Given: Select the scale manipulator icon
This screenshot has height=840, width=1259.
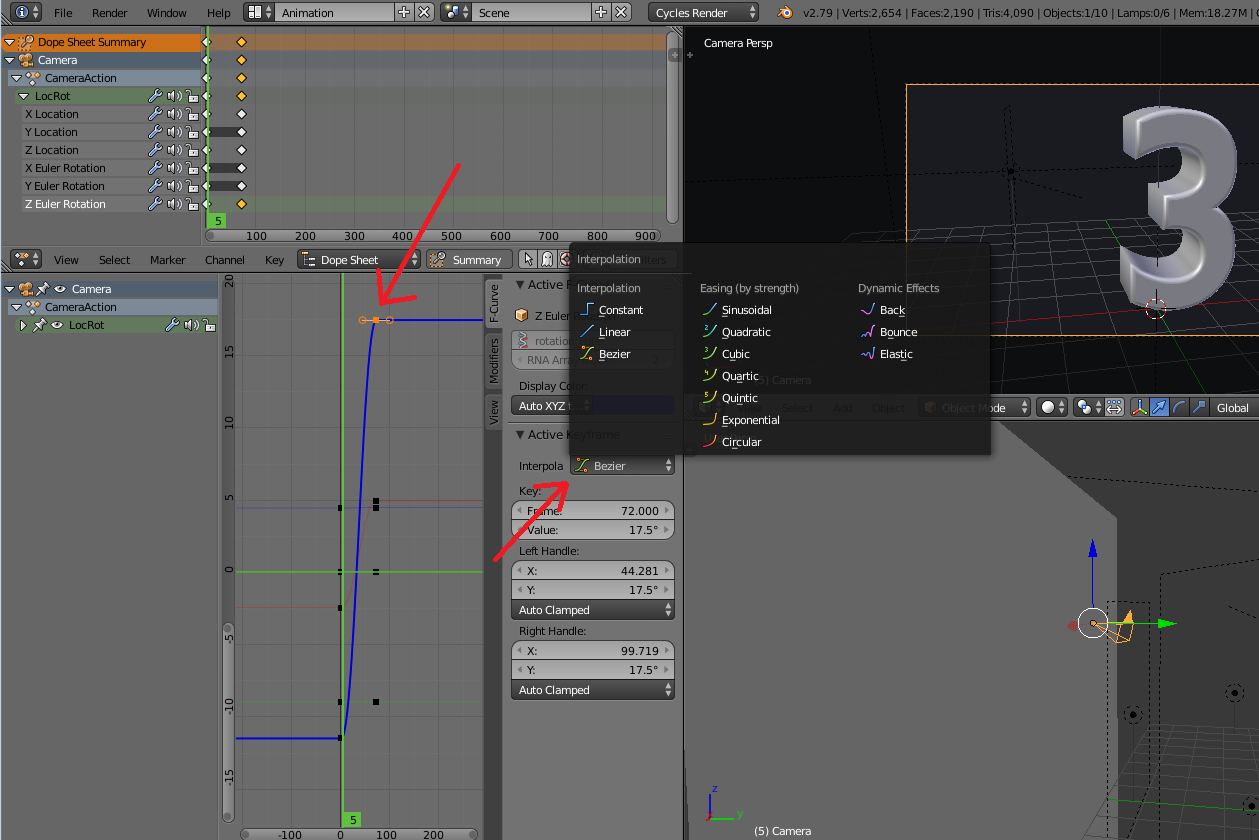Looking at the screenshot, I should point(1198,407).
